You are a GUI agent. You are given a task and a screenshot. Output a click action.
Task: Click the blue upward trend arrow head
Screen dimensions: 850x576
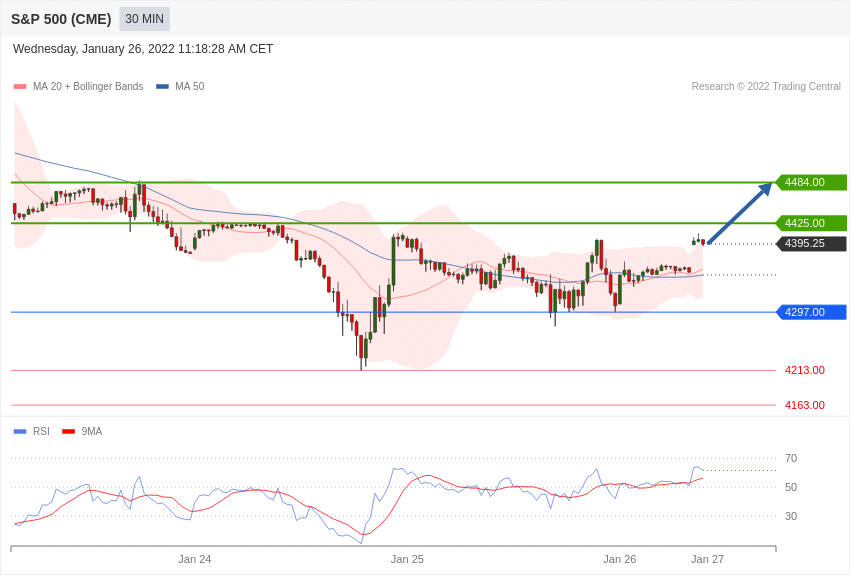tap(765, 189)
